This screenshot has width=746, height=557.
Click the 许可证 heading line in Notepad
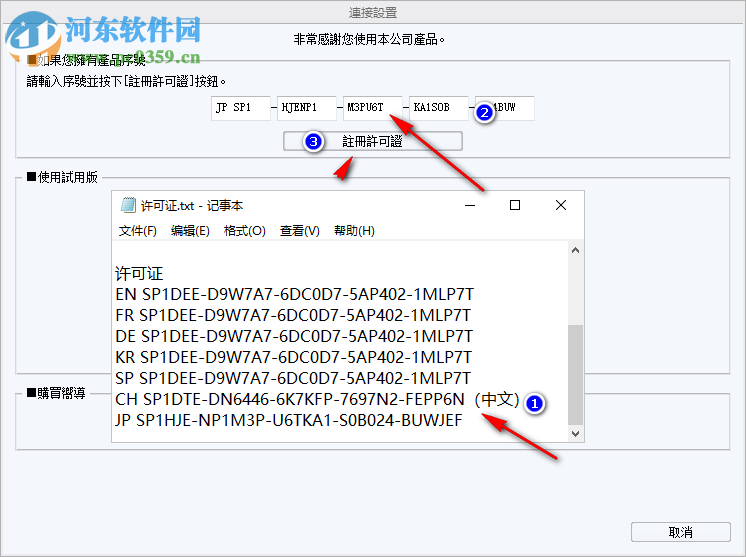tap(139, 274)
